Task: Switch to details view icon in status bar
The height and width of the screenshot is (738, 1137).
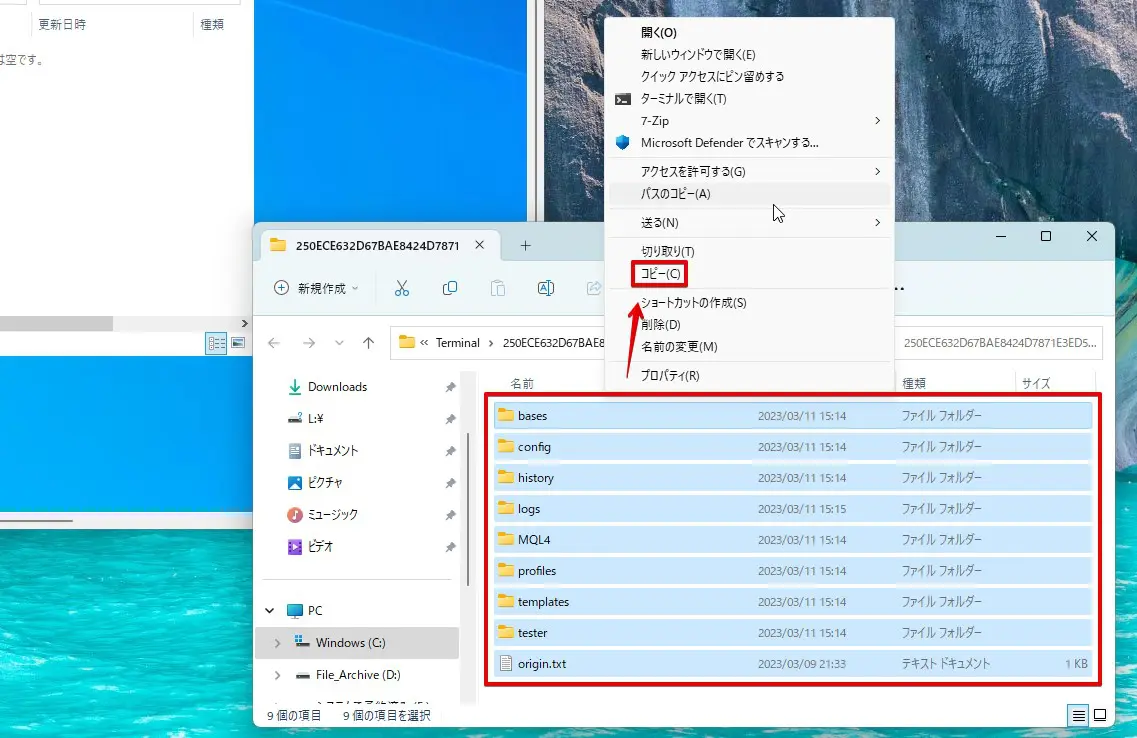Action: click(x=1078, y=715)
